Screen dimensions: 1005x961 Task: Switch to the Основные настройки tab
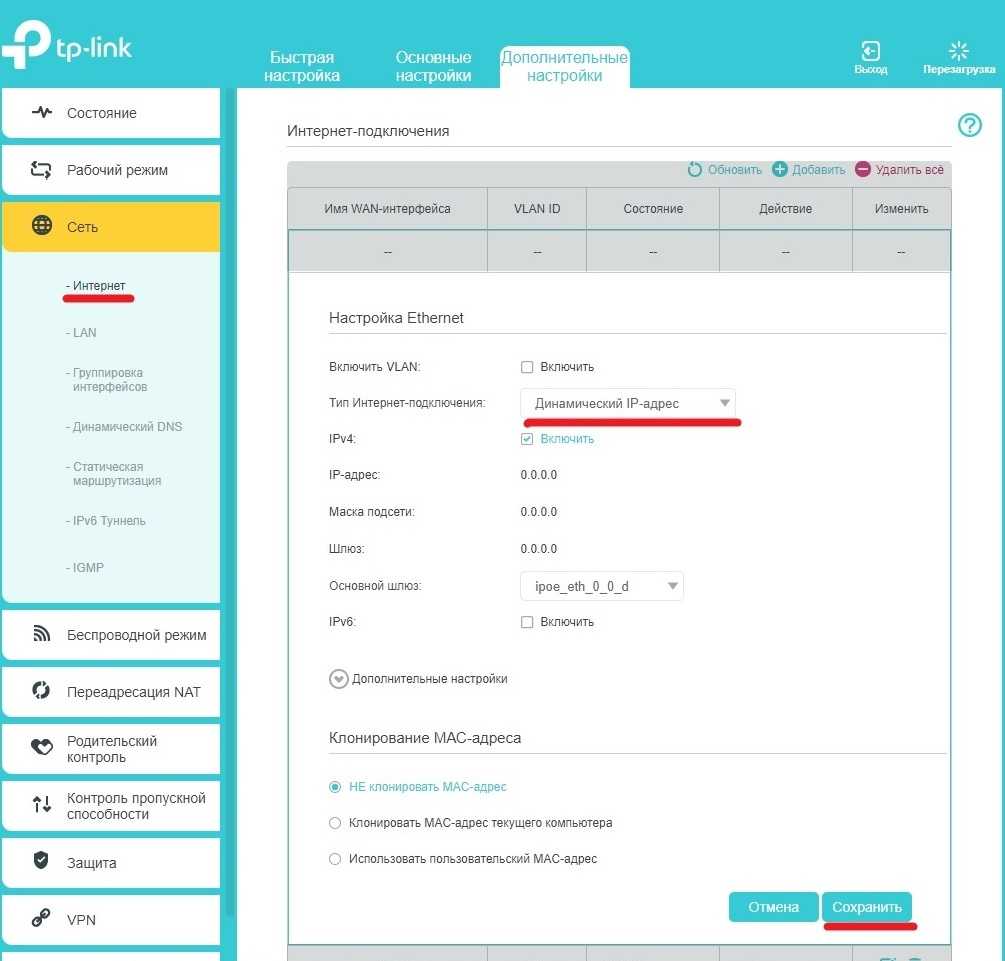click(433, 67)
